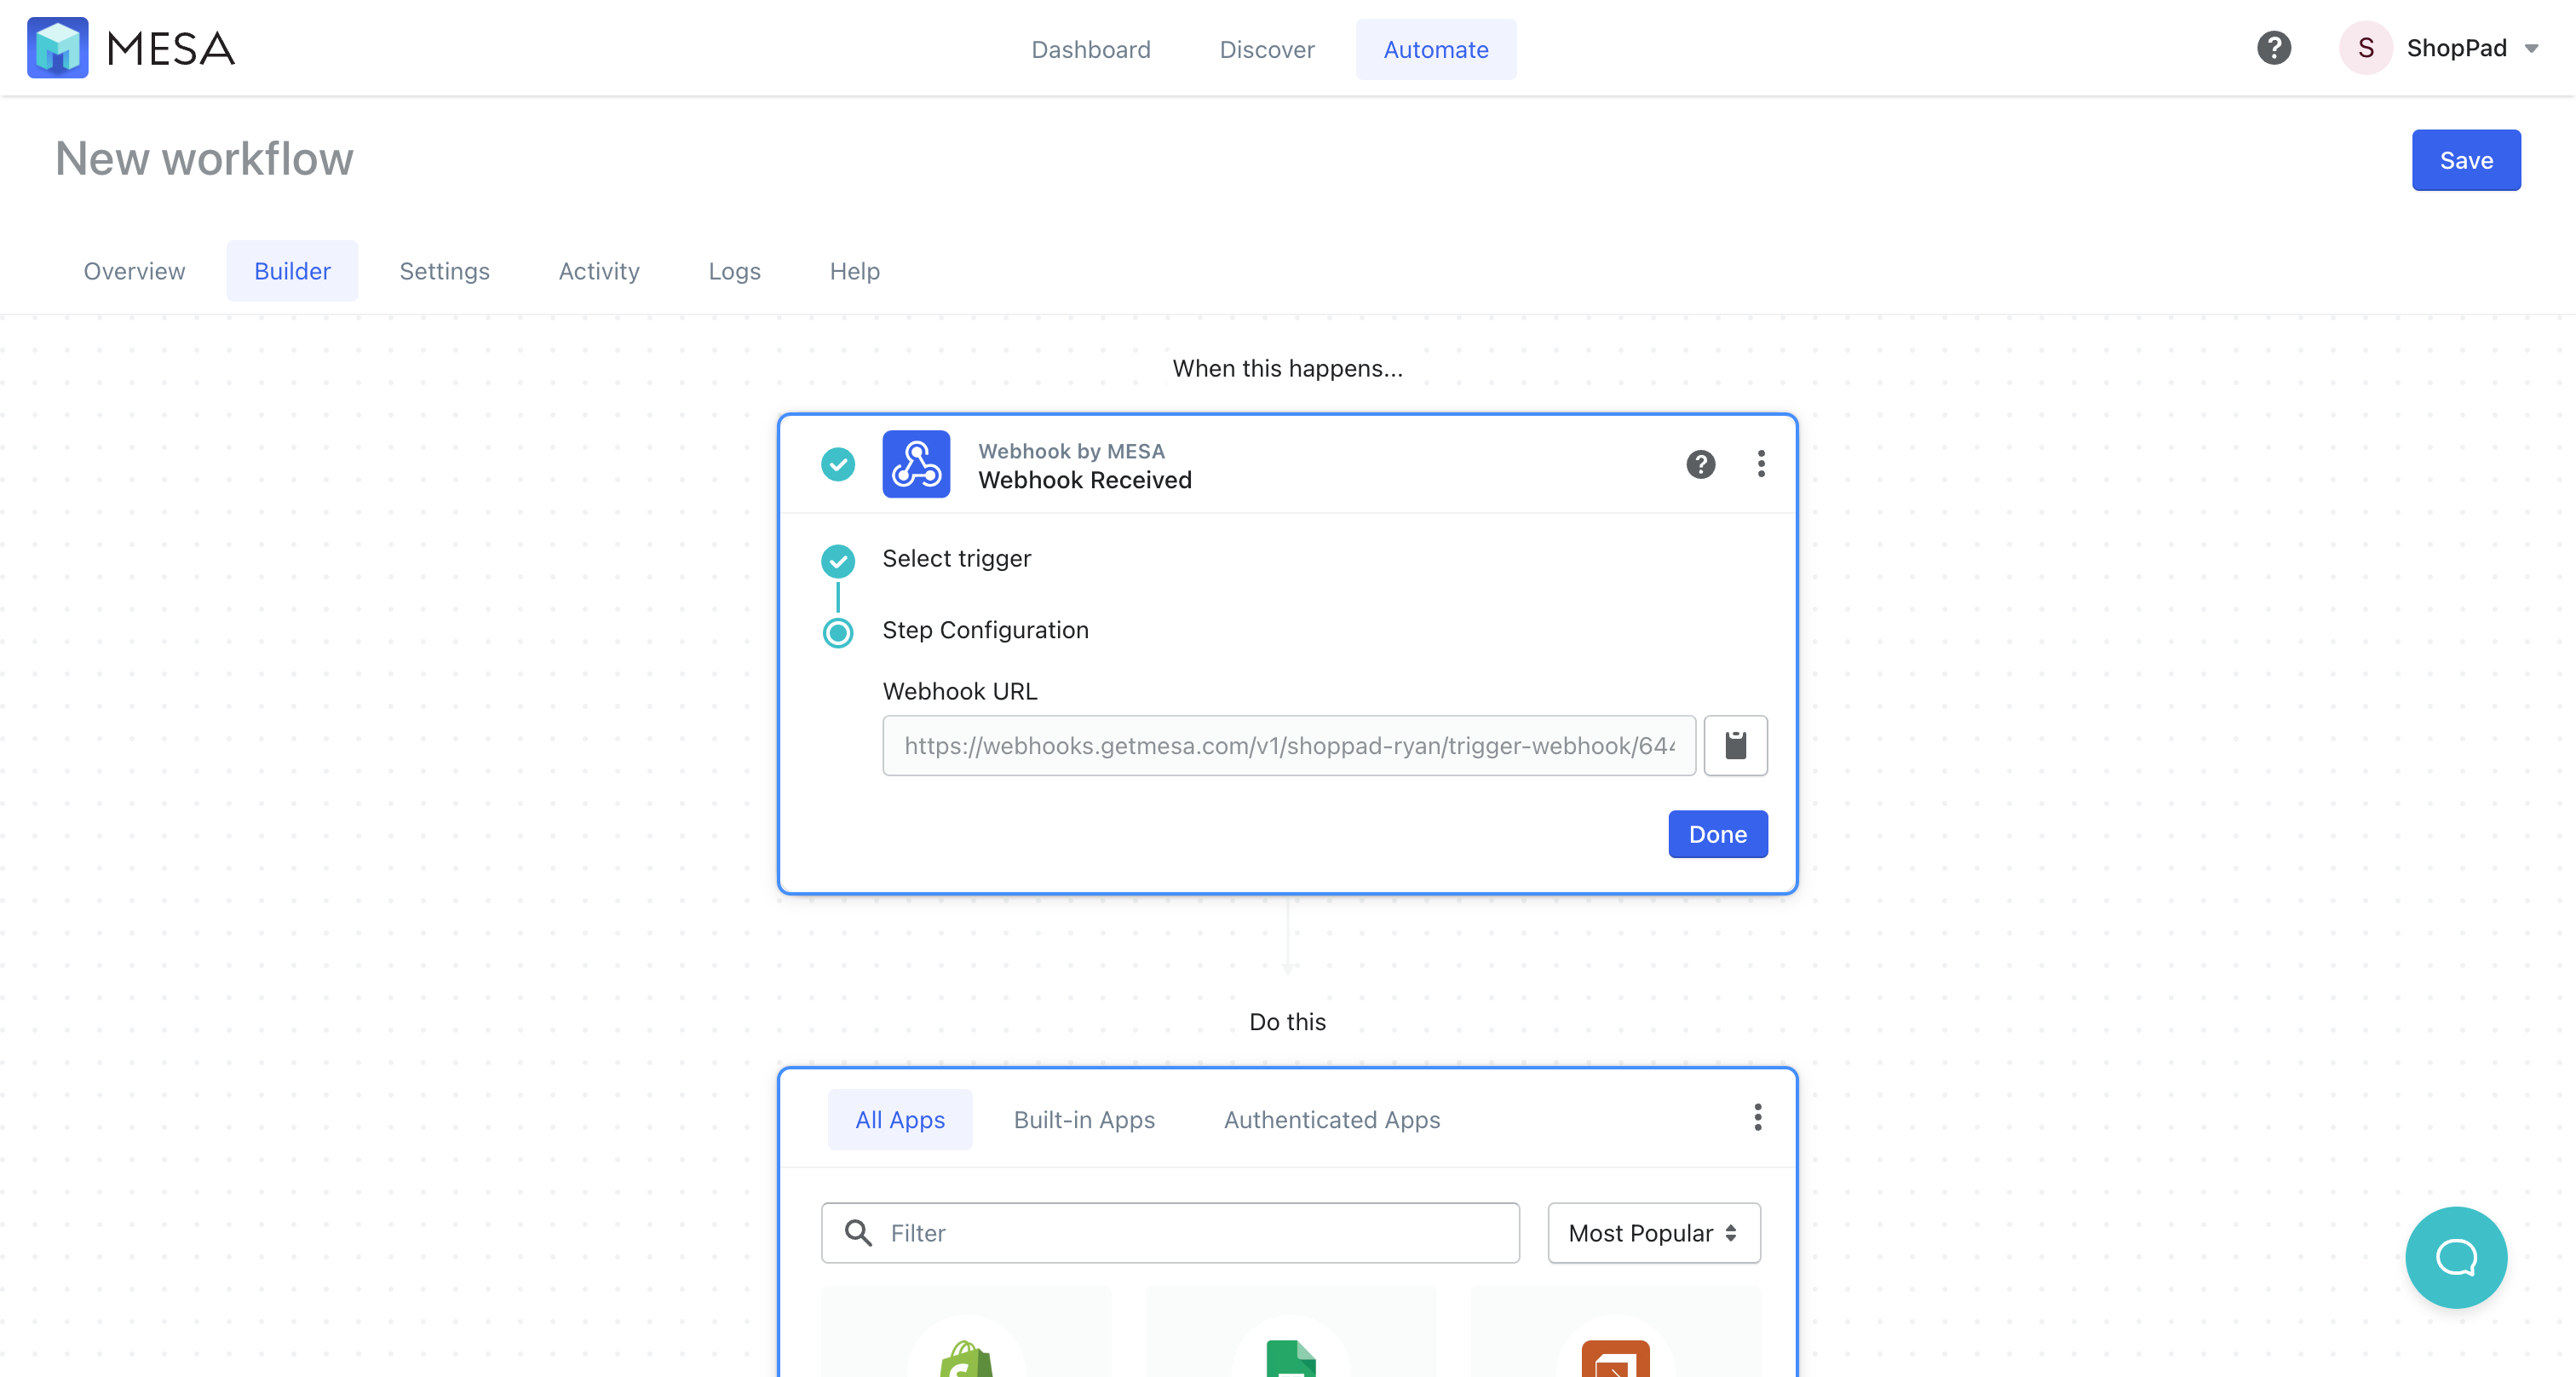Click the Webhook URL field

(x=1288, y=746)
